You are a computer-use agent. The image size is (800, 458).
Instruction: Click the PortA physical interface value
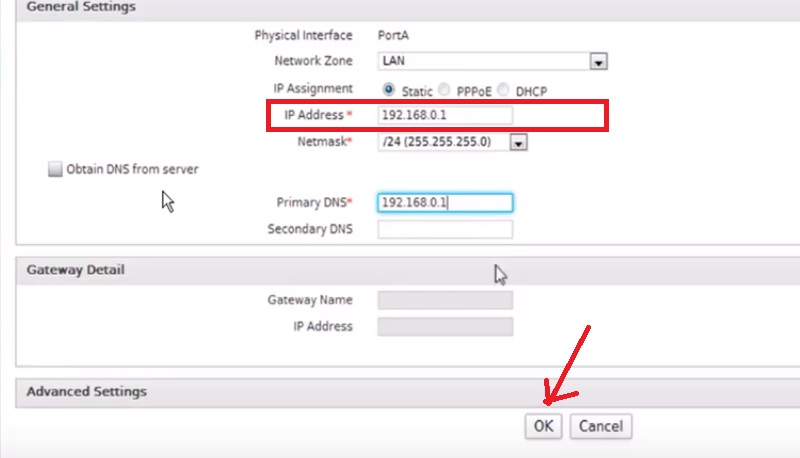pos(393,35)
